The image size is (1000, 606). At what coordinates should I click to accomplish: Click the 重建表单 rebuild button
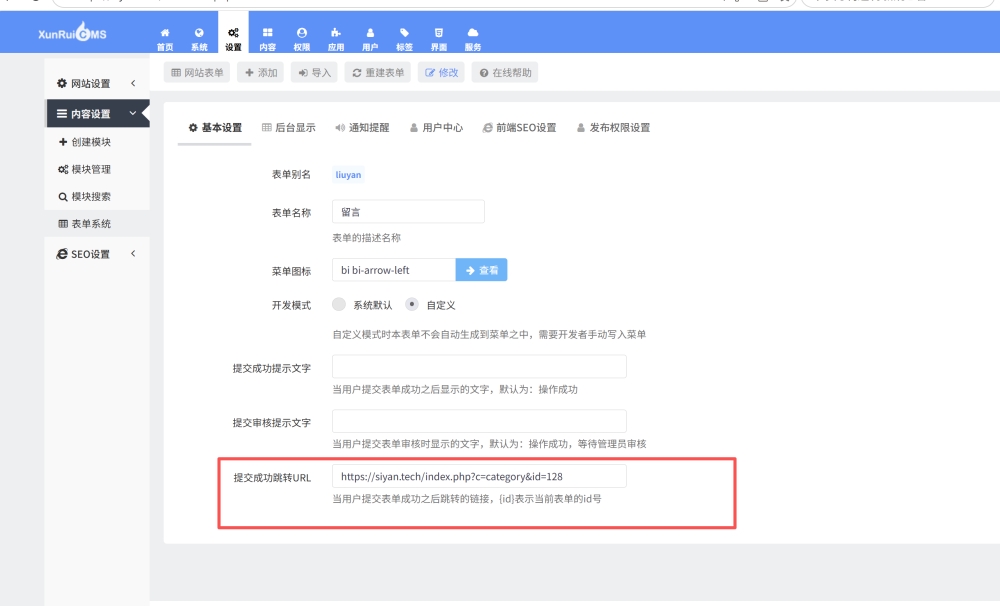click(x=378, y=73)
